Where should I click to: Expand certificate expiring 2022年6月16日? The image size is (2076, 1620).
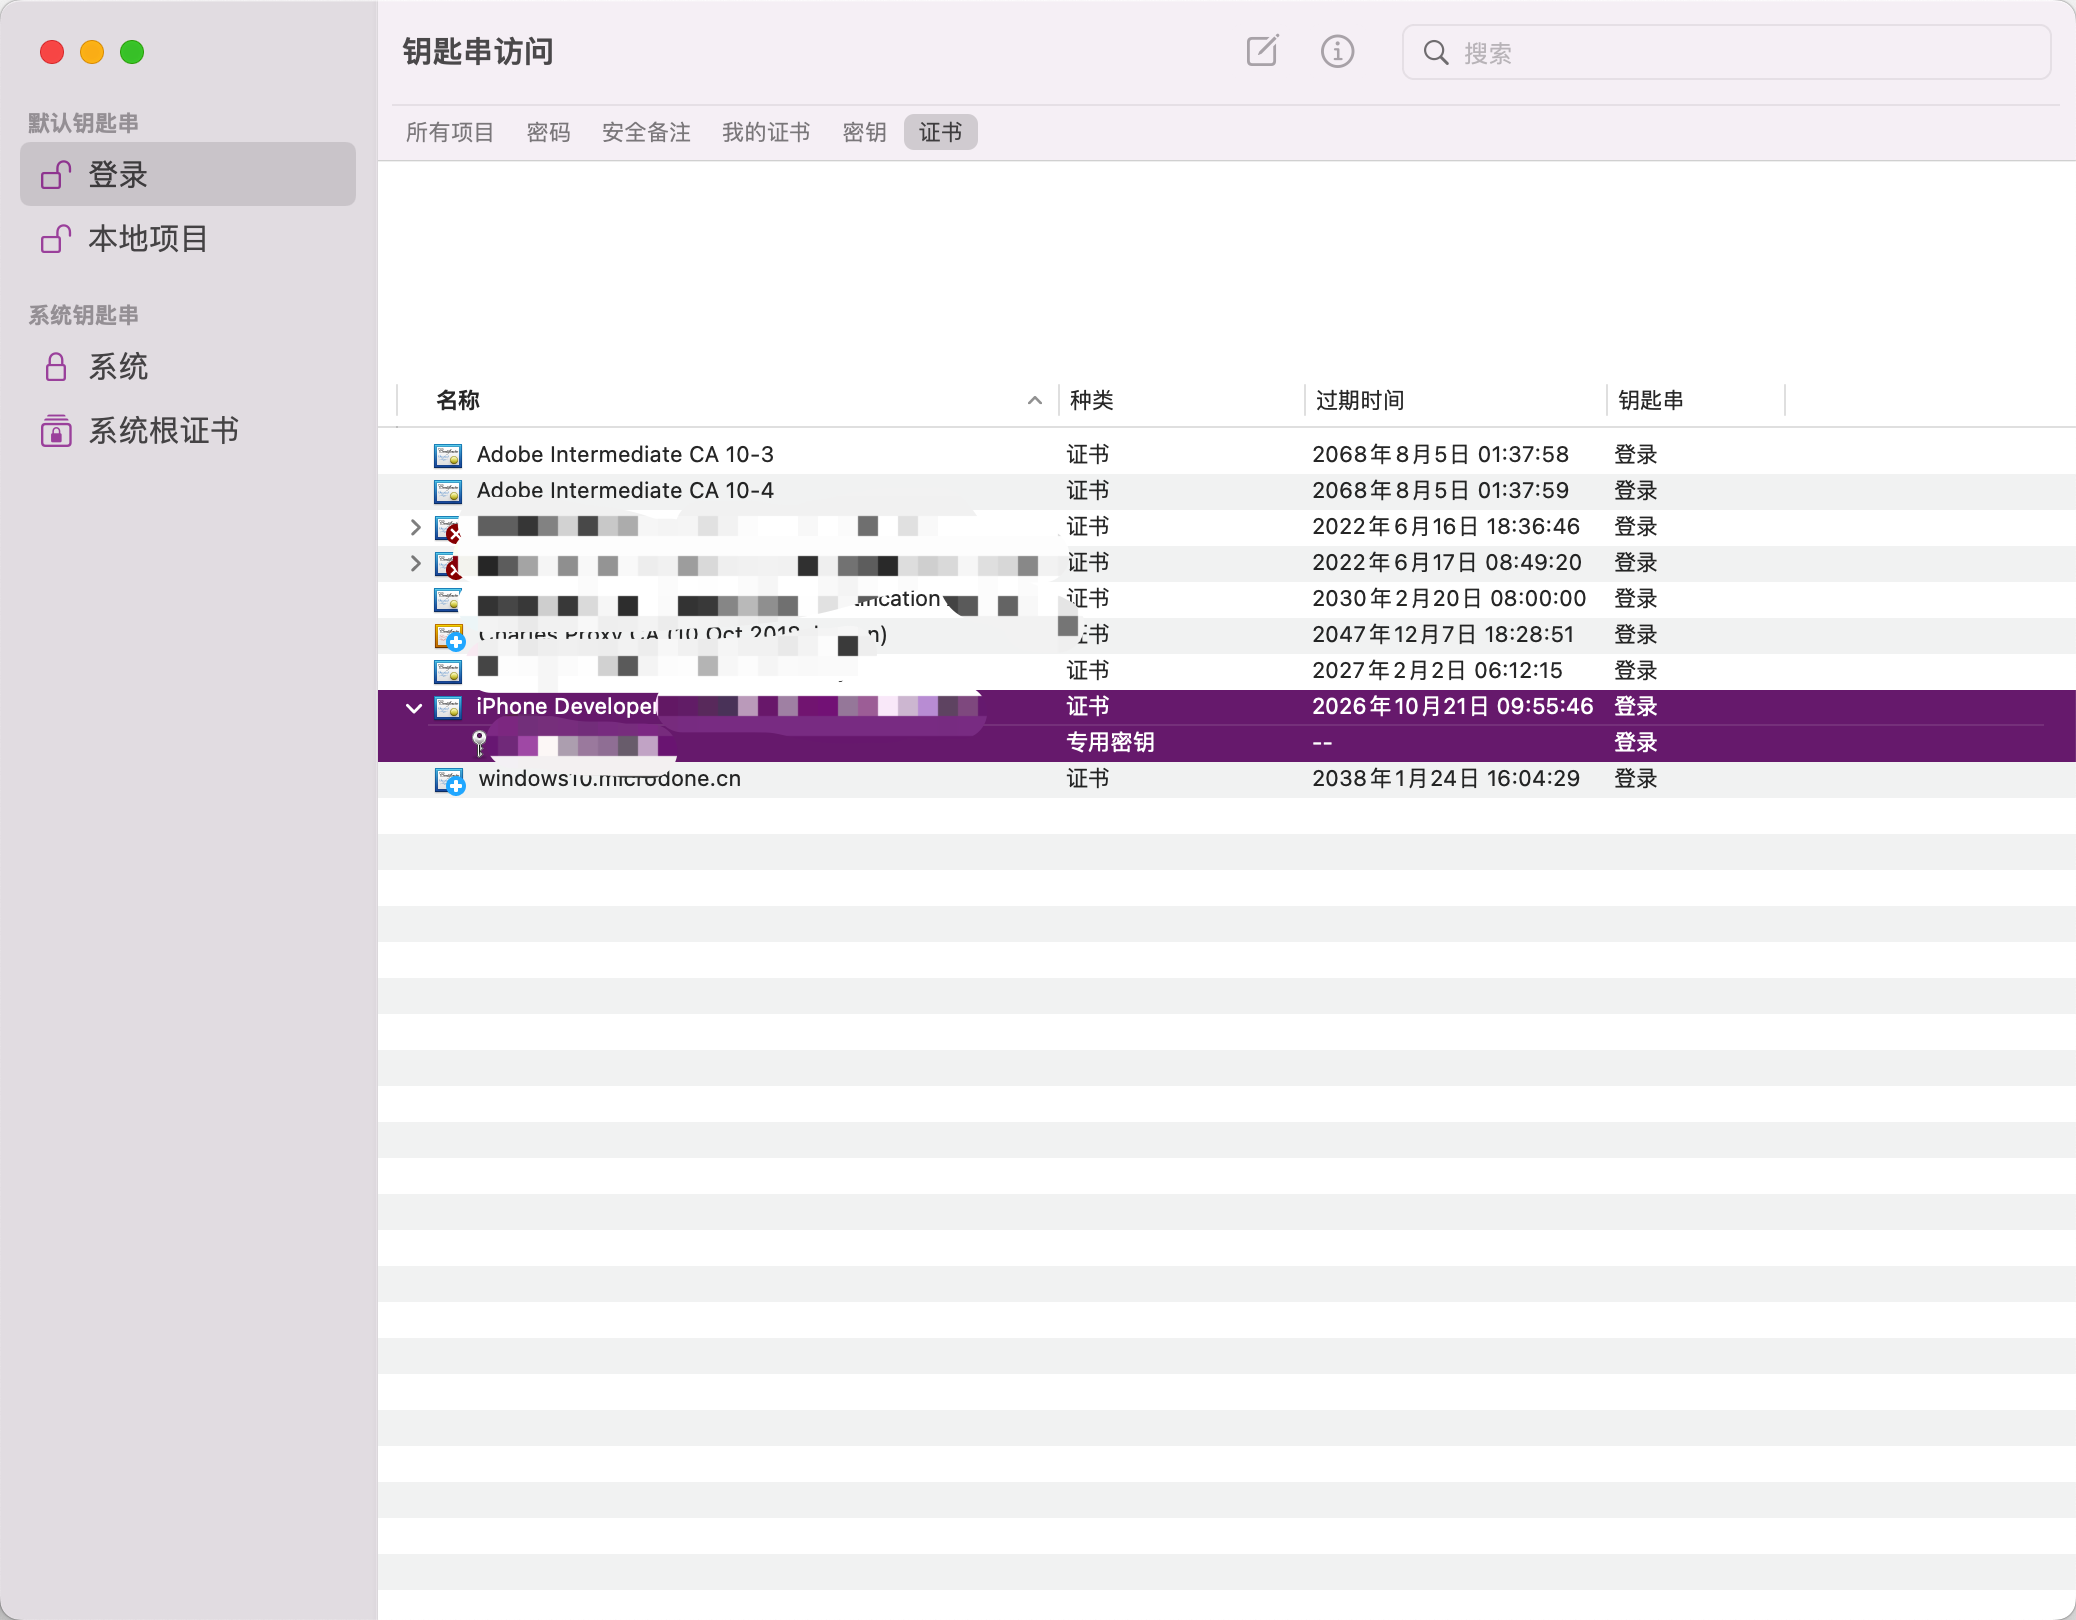point(415,527)
